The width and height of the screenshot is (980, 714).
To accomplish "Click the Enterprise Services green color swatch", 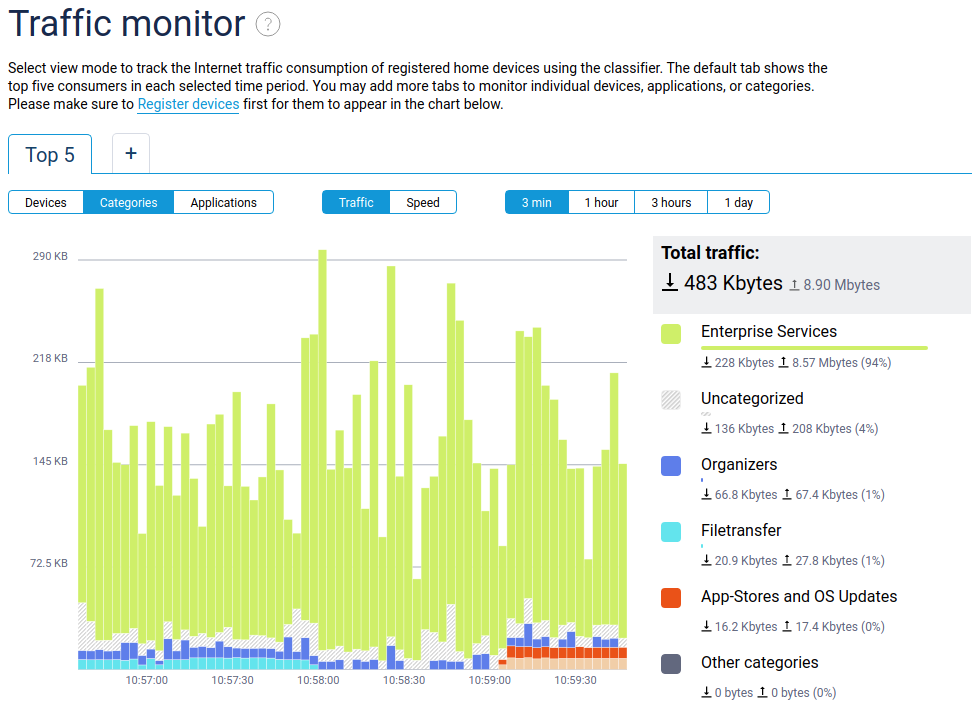I will tap(671, 333).
